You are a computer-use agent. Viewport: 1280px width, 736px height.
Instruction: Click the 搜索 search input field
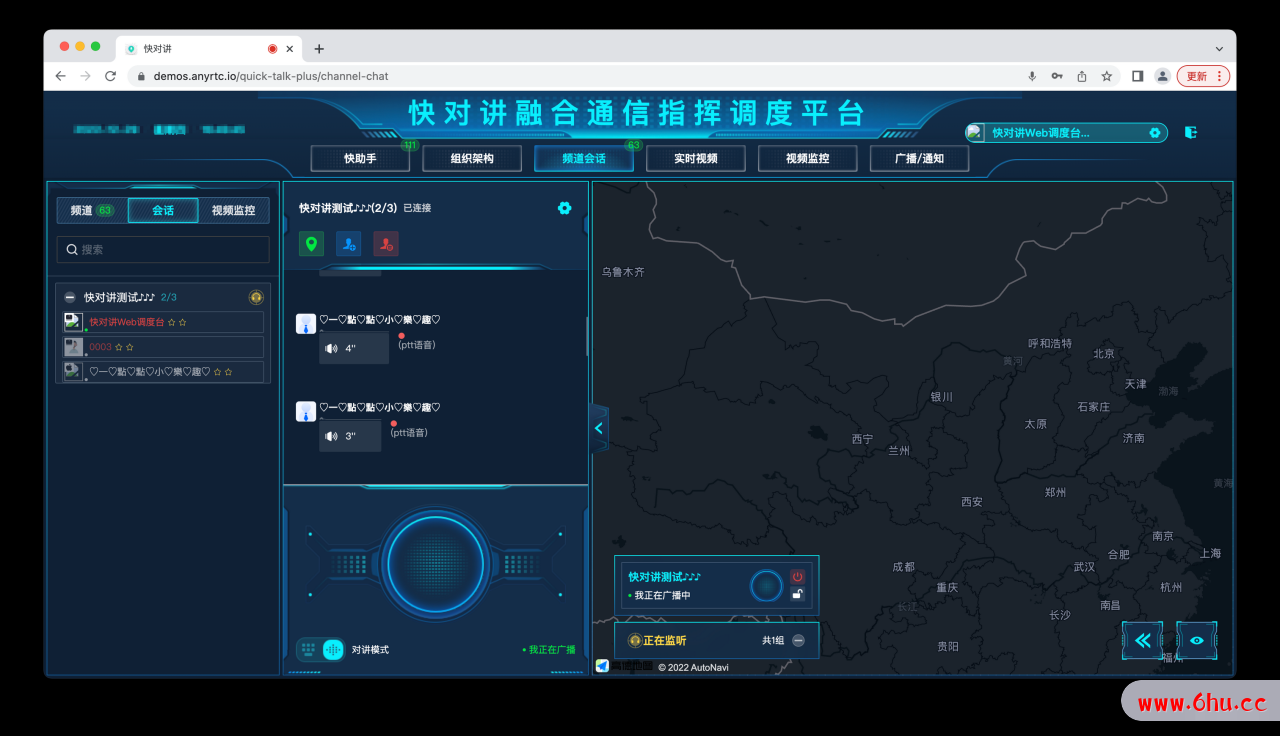[163, 249]
